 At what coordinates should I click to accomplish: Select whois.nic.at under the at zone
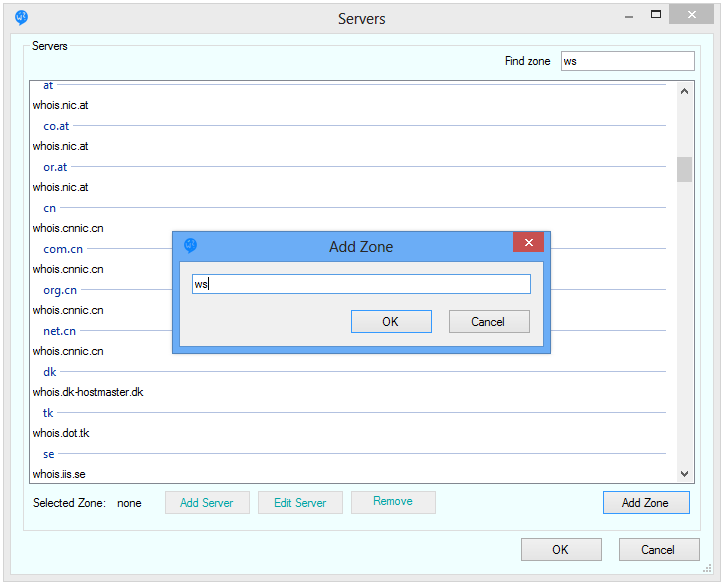coord(60,105)
